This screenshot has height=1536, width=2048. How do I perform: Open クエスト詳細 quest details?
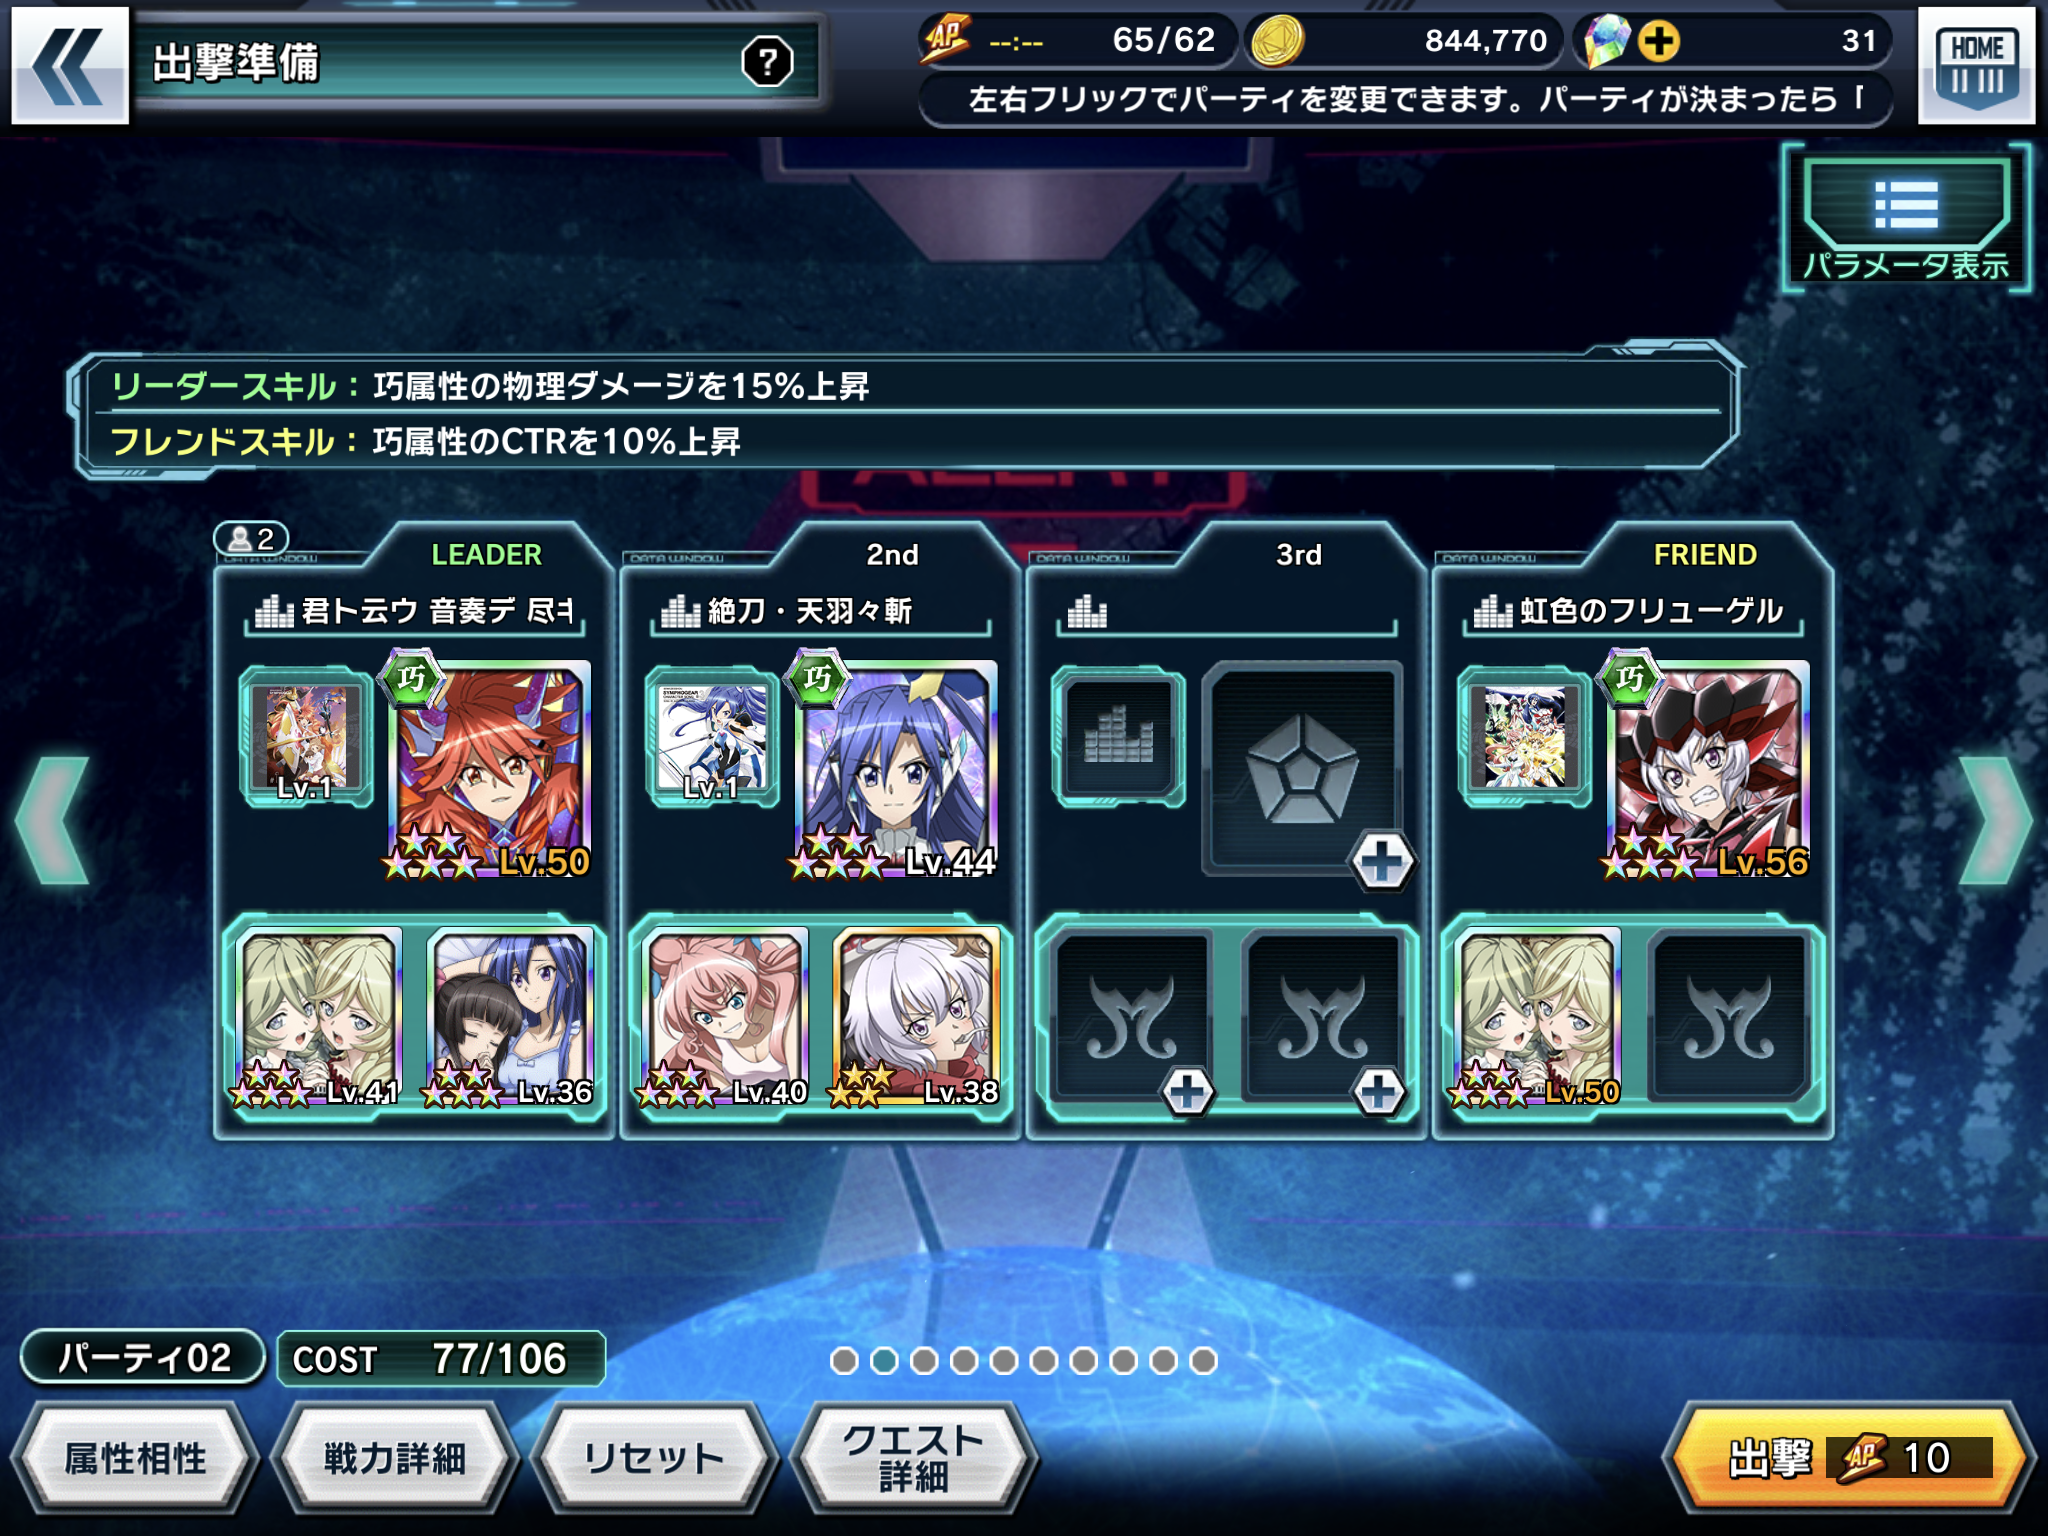pos(913,1458)
